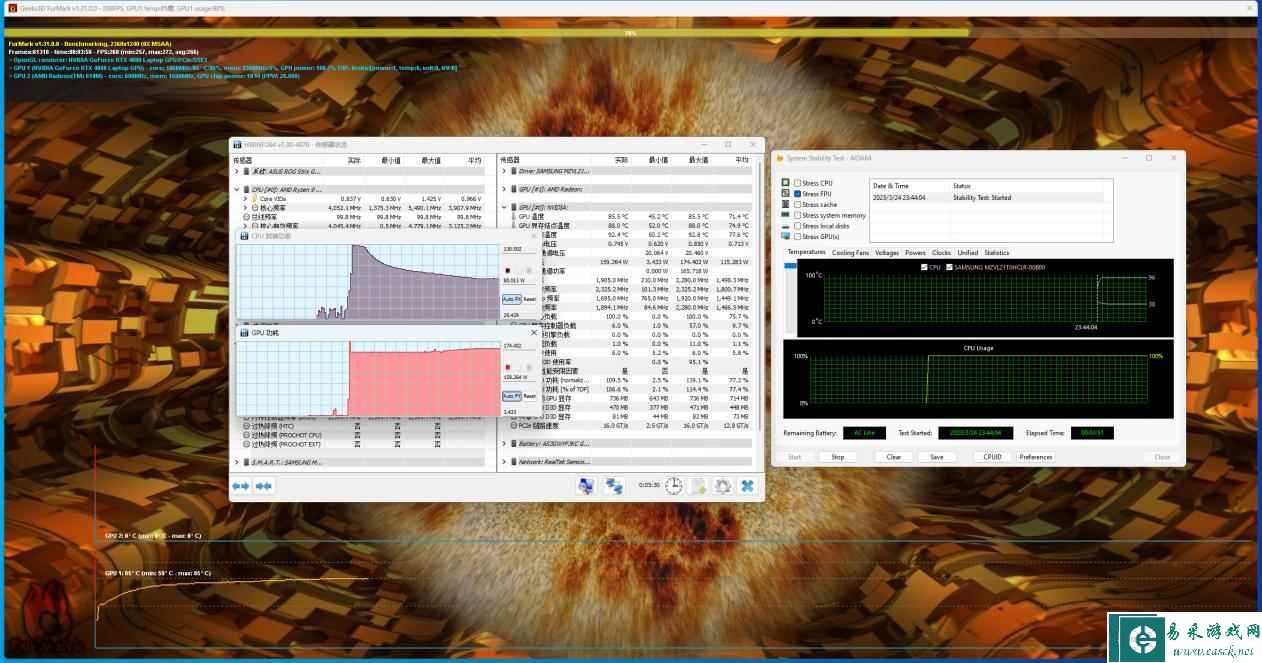The width and height of the screenshot is (1262, 663).
Task: Open Clocks tab in AIDA64
Action: (x=941, y=253)
